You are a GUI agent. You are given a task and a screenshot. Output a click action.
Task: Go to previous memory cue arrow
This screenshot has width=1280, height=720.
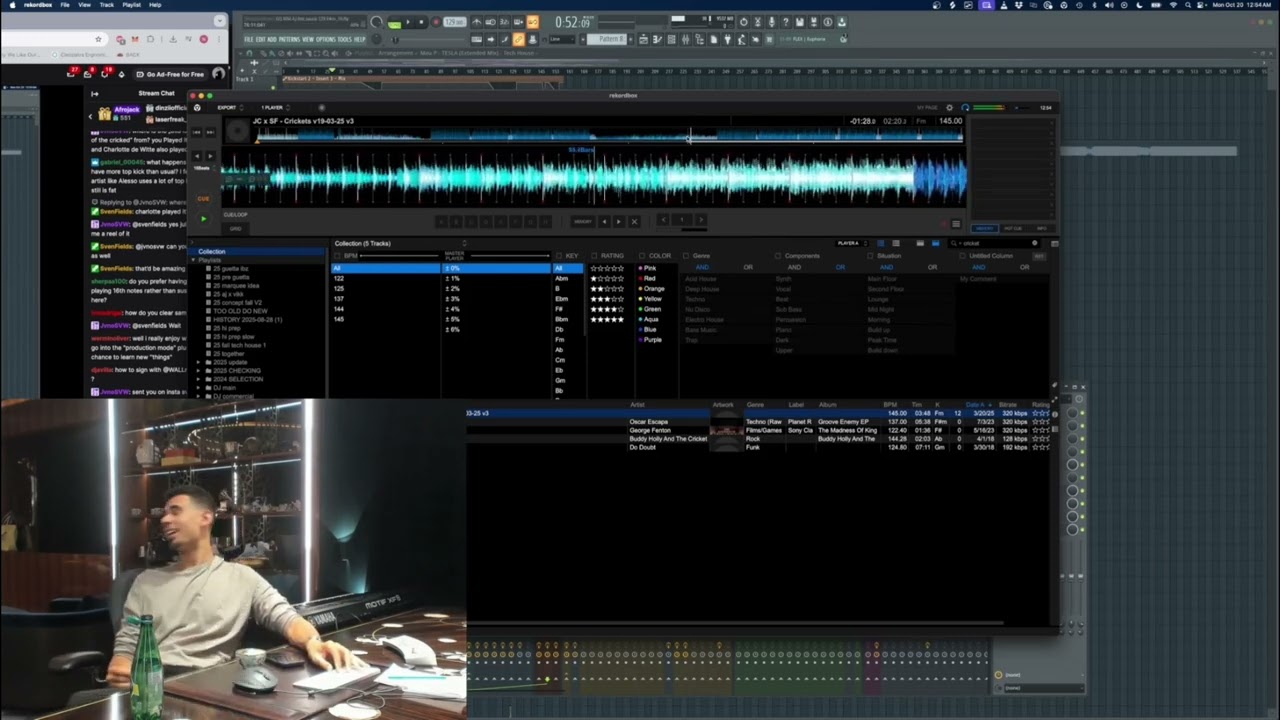[x=603, y=221]
